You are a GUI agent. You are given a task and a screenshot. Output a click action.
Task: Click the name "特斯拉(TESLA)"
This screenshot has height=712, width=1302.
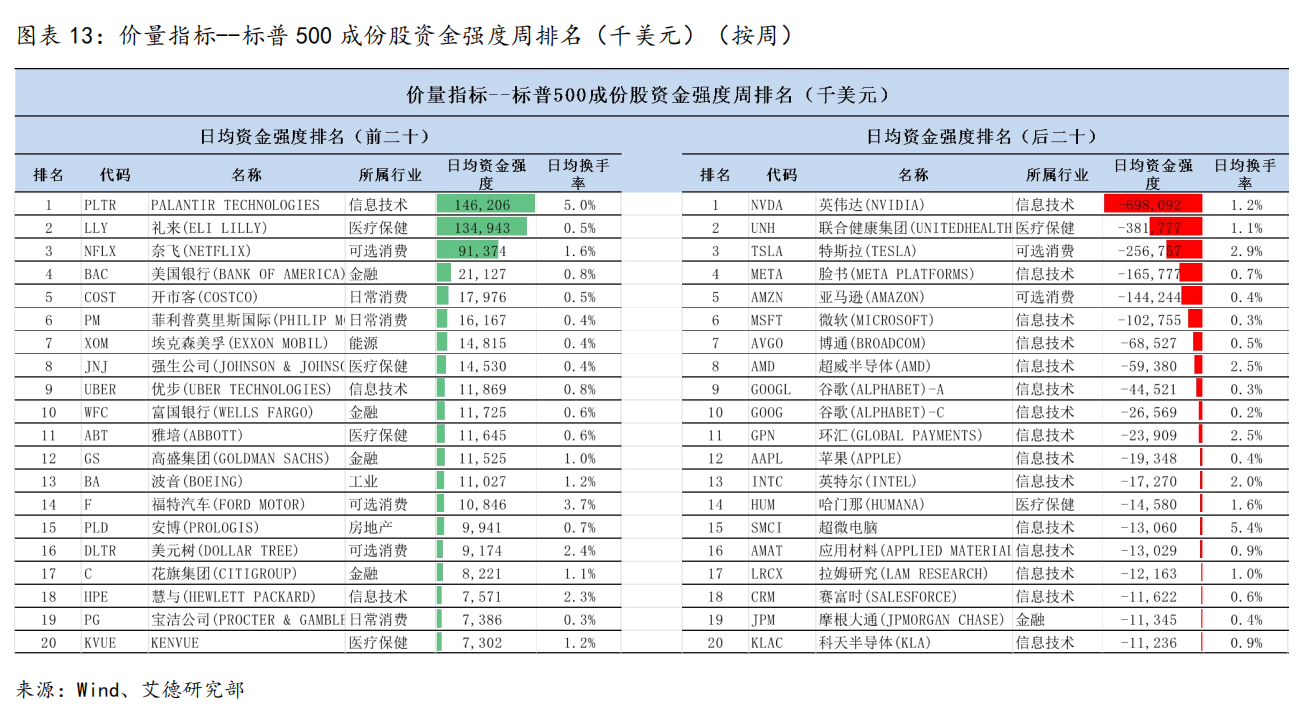pos(867,251)
